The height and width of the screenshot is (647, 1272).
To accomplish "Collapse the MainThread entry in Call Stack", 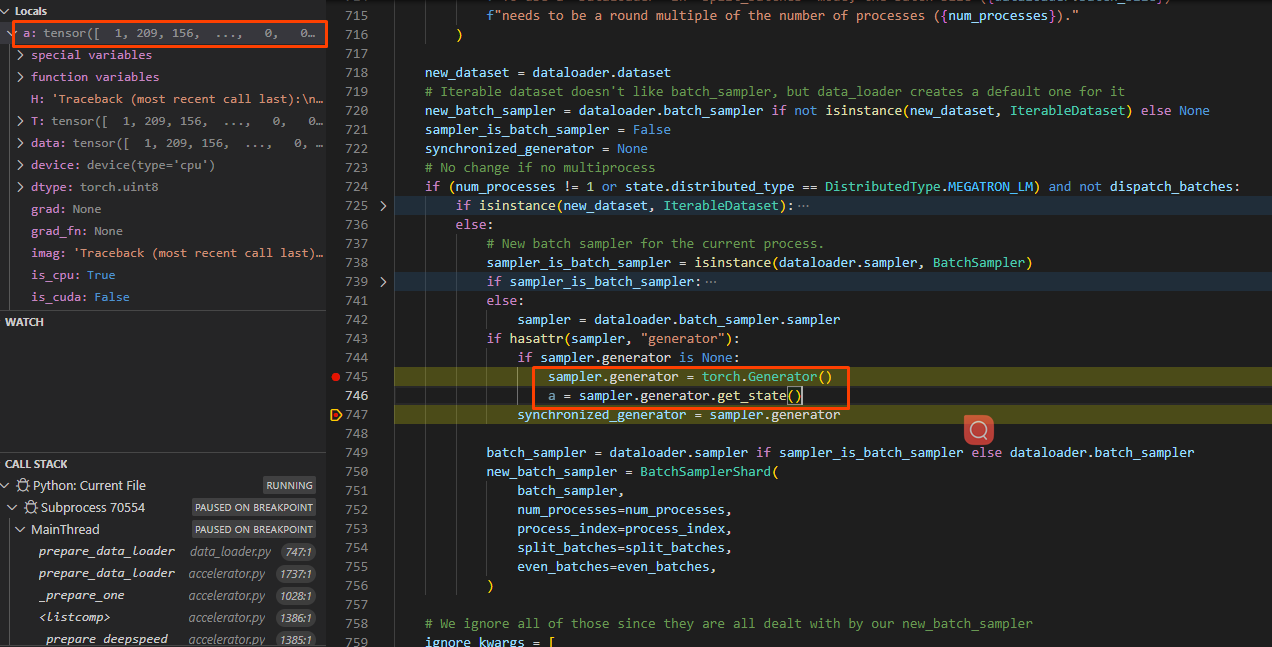I will pos(20,529).
